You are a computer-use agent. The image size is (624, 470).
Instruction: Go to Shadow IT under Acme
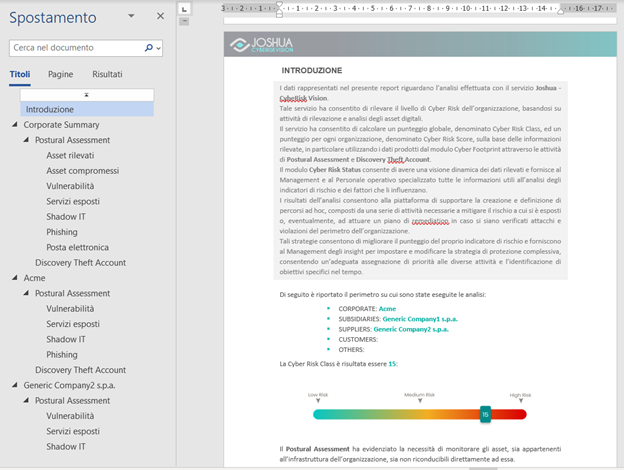tap(66, 339)
